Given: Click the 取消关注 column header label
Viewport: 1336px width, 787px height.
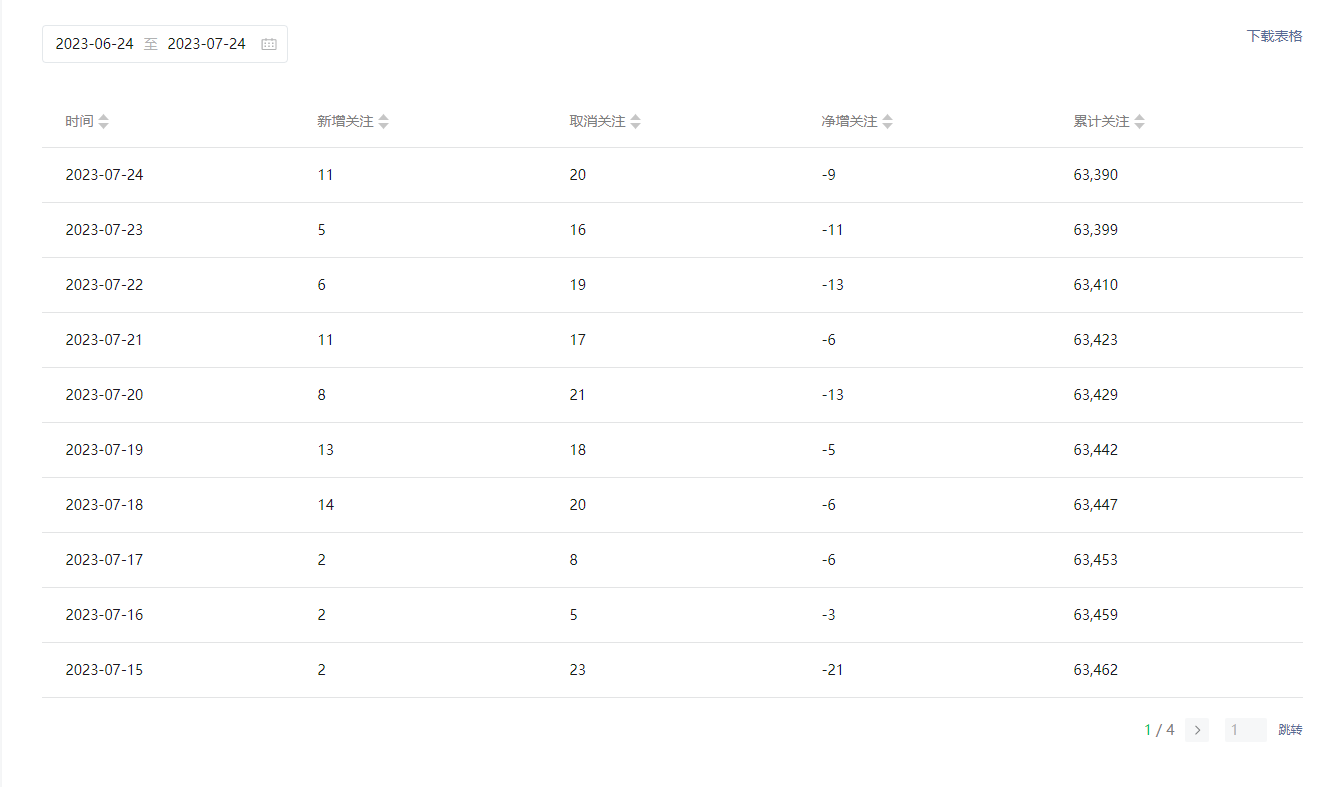Looking at the screenshot, I should pyautogui.click(x=597, y=121).
